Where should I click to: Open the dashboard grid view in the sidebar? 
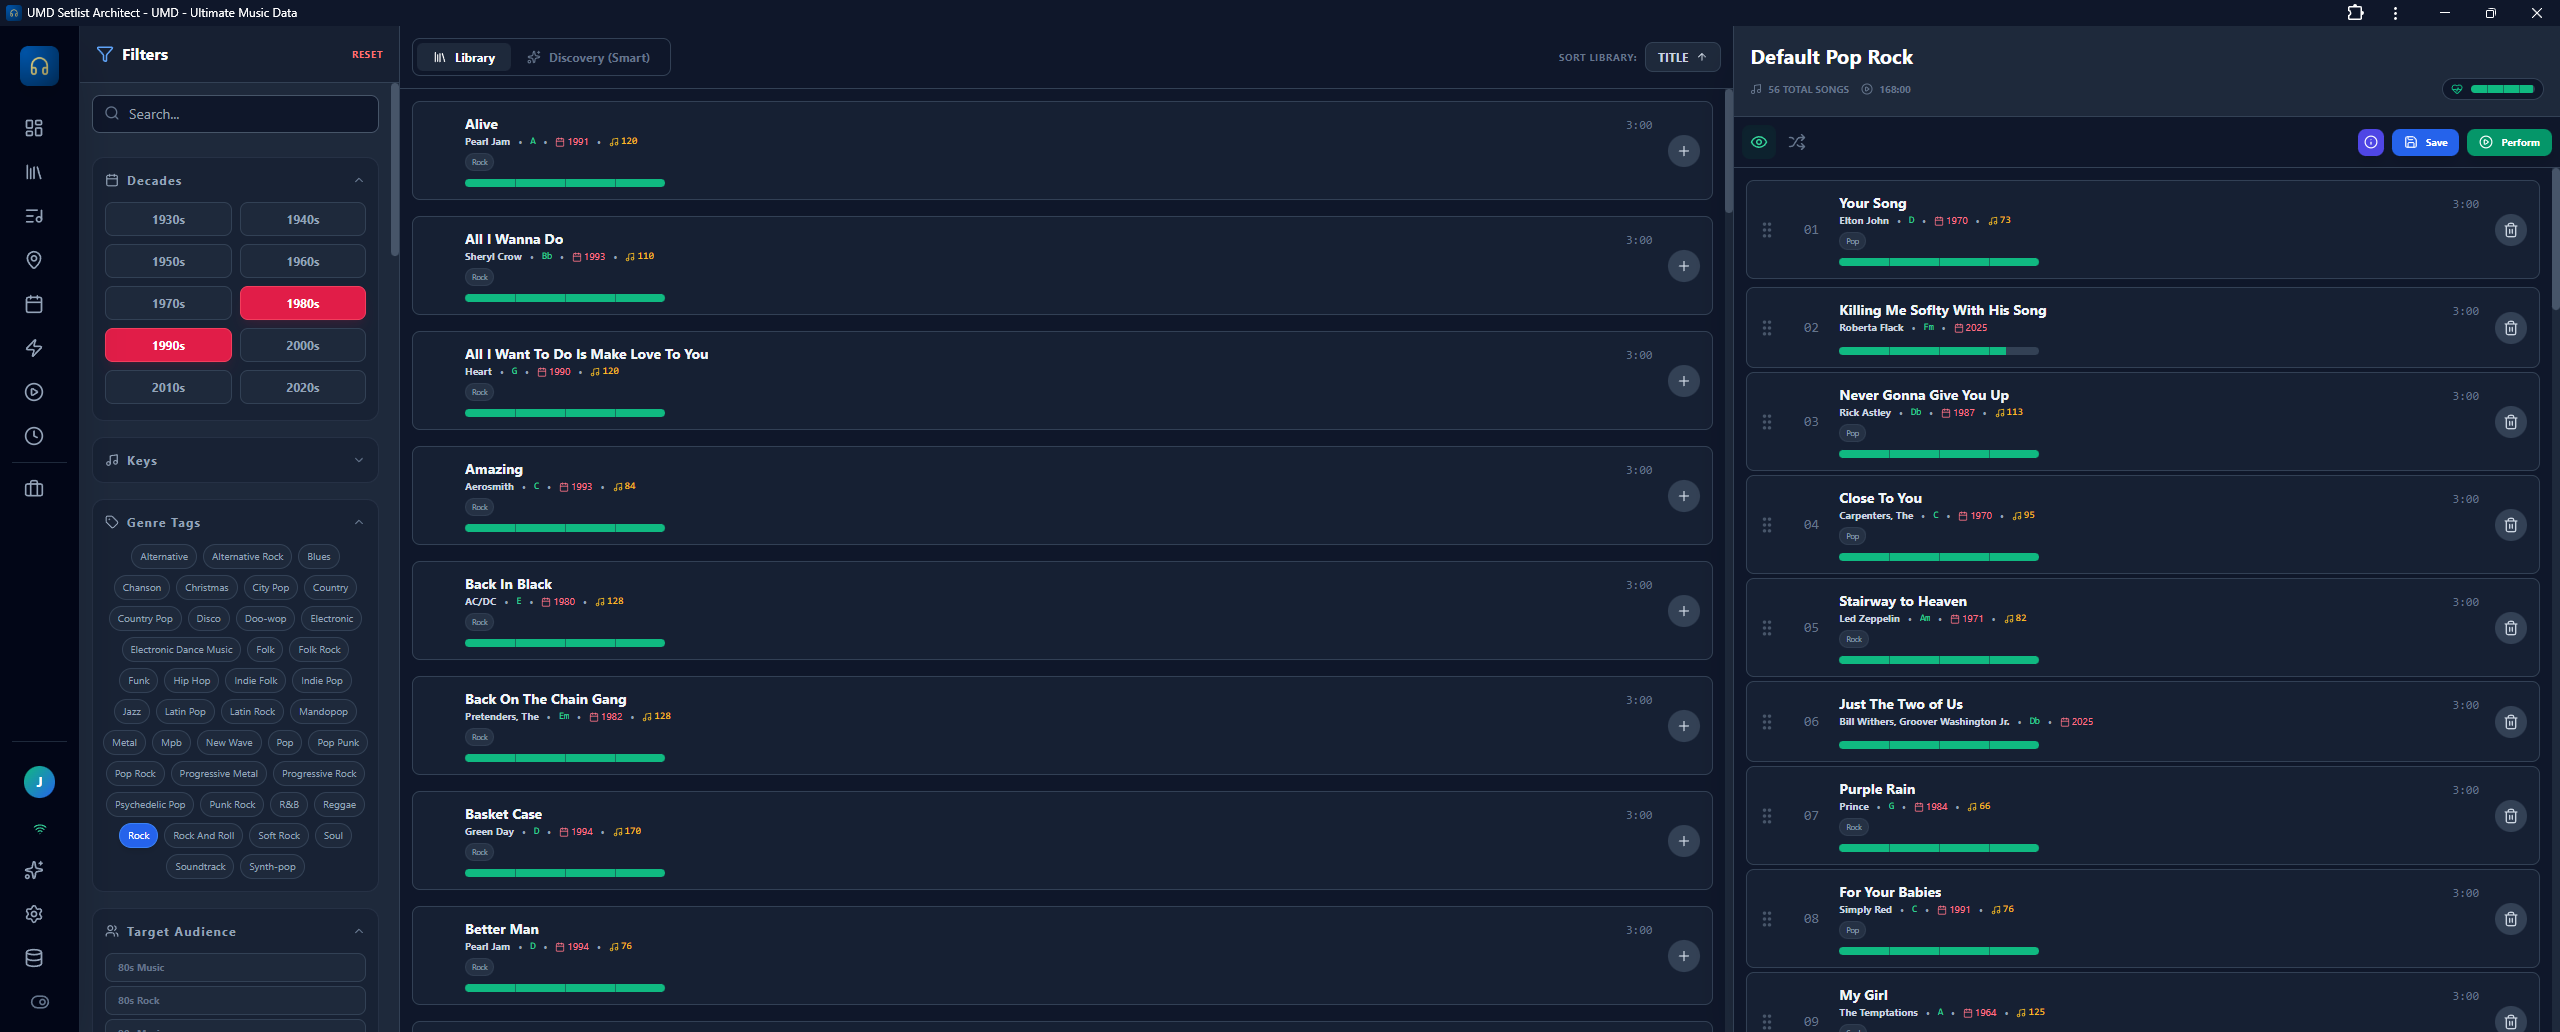point(34,128)
